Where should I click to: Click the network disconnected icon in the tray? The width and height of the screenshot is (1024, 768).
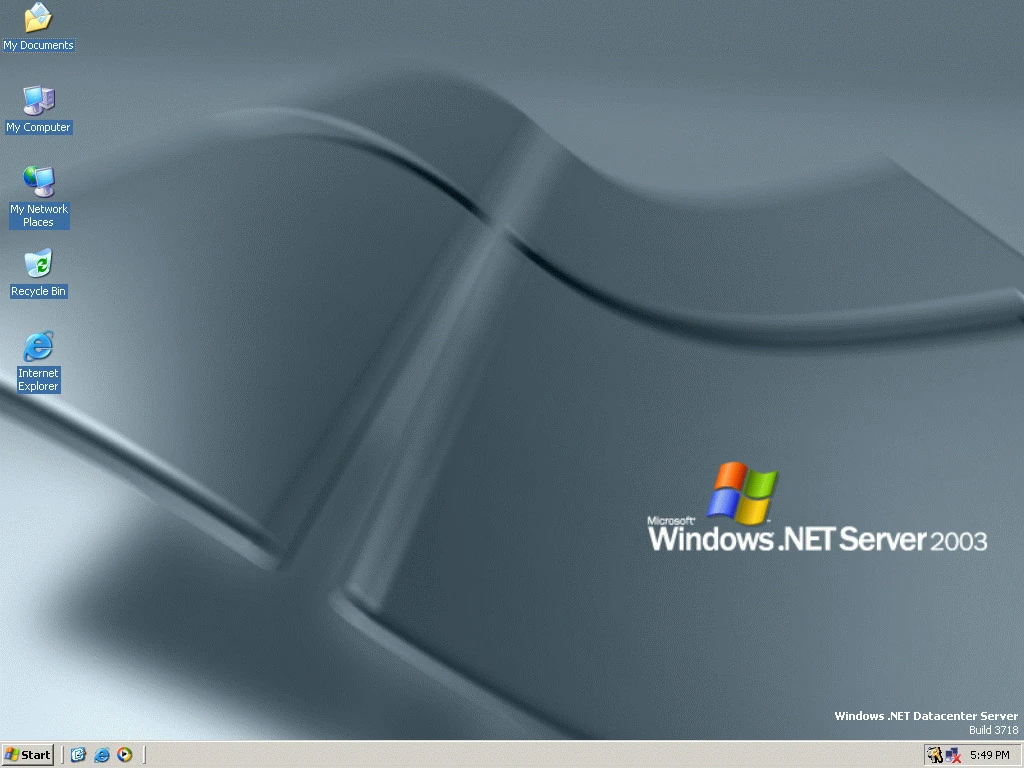[950, 755]
